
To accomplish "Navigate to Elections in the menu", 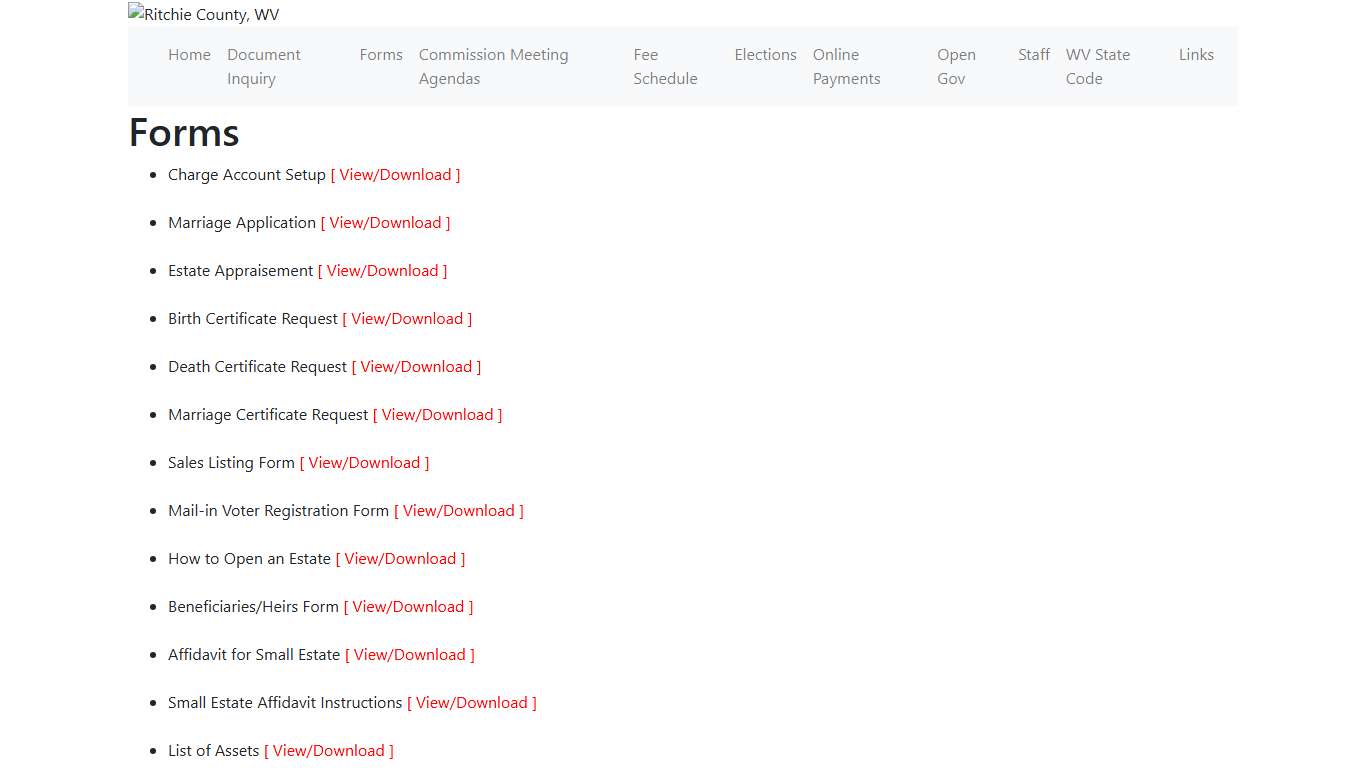I will click(x=765, y=55).
